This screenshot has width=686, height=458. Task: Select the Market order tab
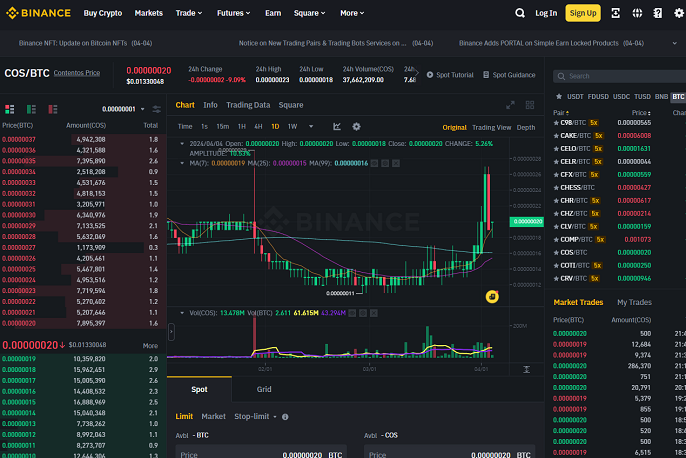tap(214, 416)
